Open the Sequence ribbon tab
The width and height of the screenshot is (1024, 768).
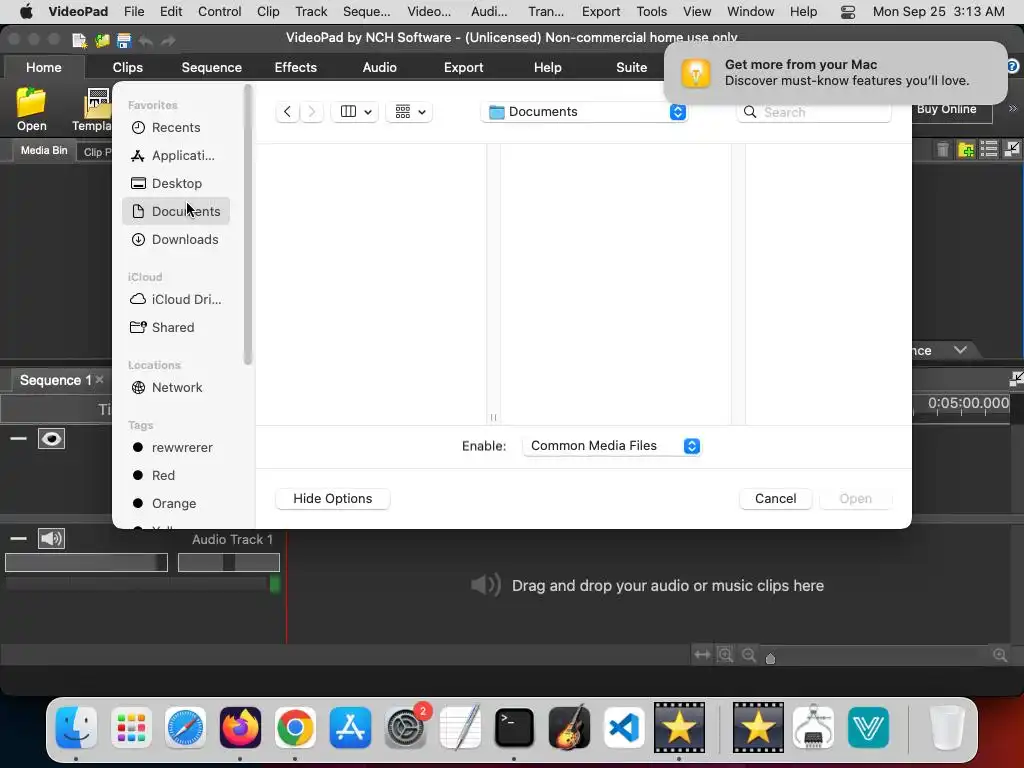point(212,67)
